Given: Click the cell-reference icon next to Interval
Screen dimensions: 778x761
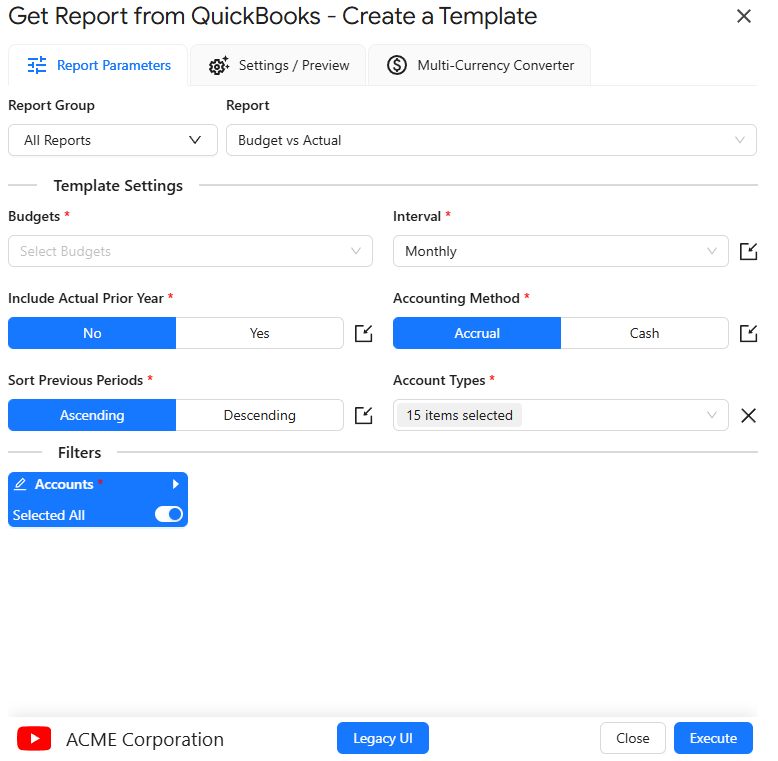Looking at the screenshot, I should pos(748,251).
